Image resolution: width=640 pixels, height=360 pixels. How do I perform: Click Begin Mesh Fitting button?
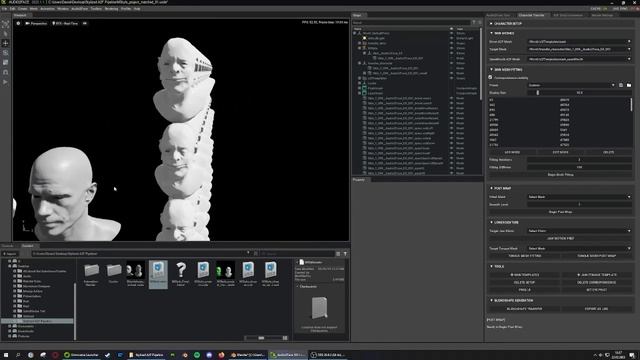[560, 175]
